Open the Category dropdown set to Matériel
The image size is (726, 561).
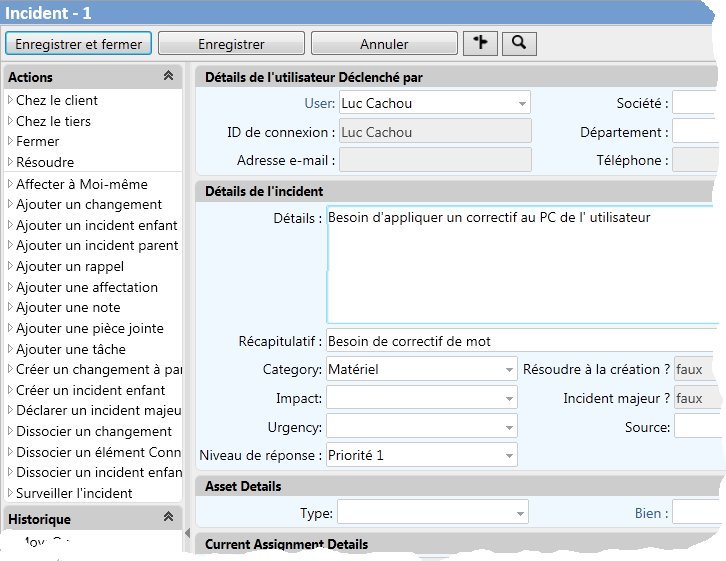pyautogui.click(x=508, y=369)
